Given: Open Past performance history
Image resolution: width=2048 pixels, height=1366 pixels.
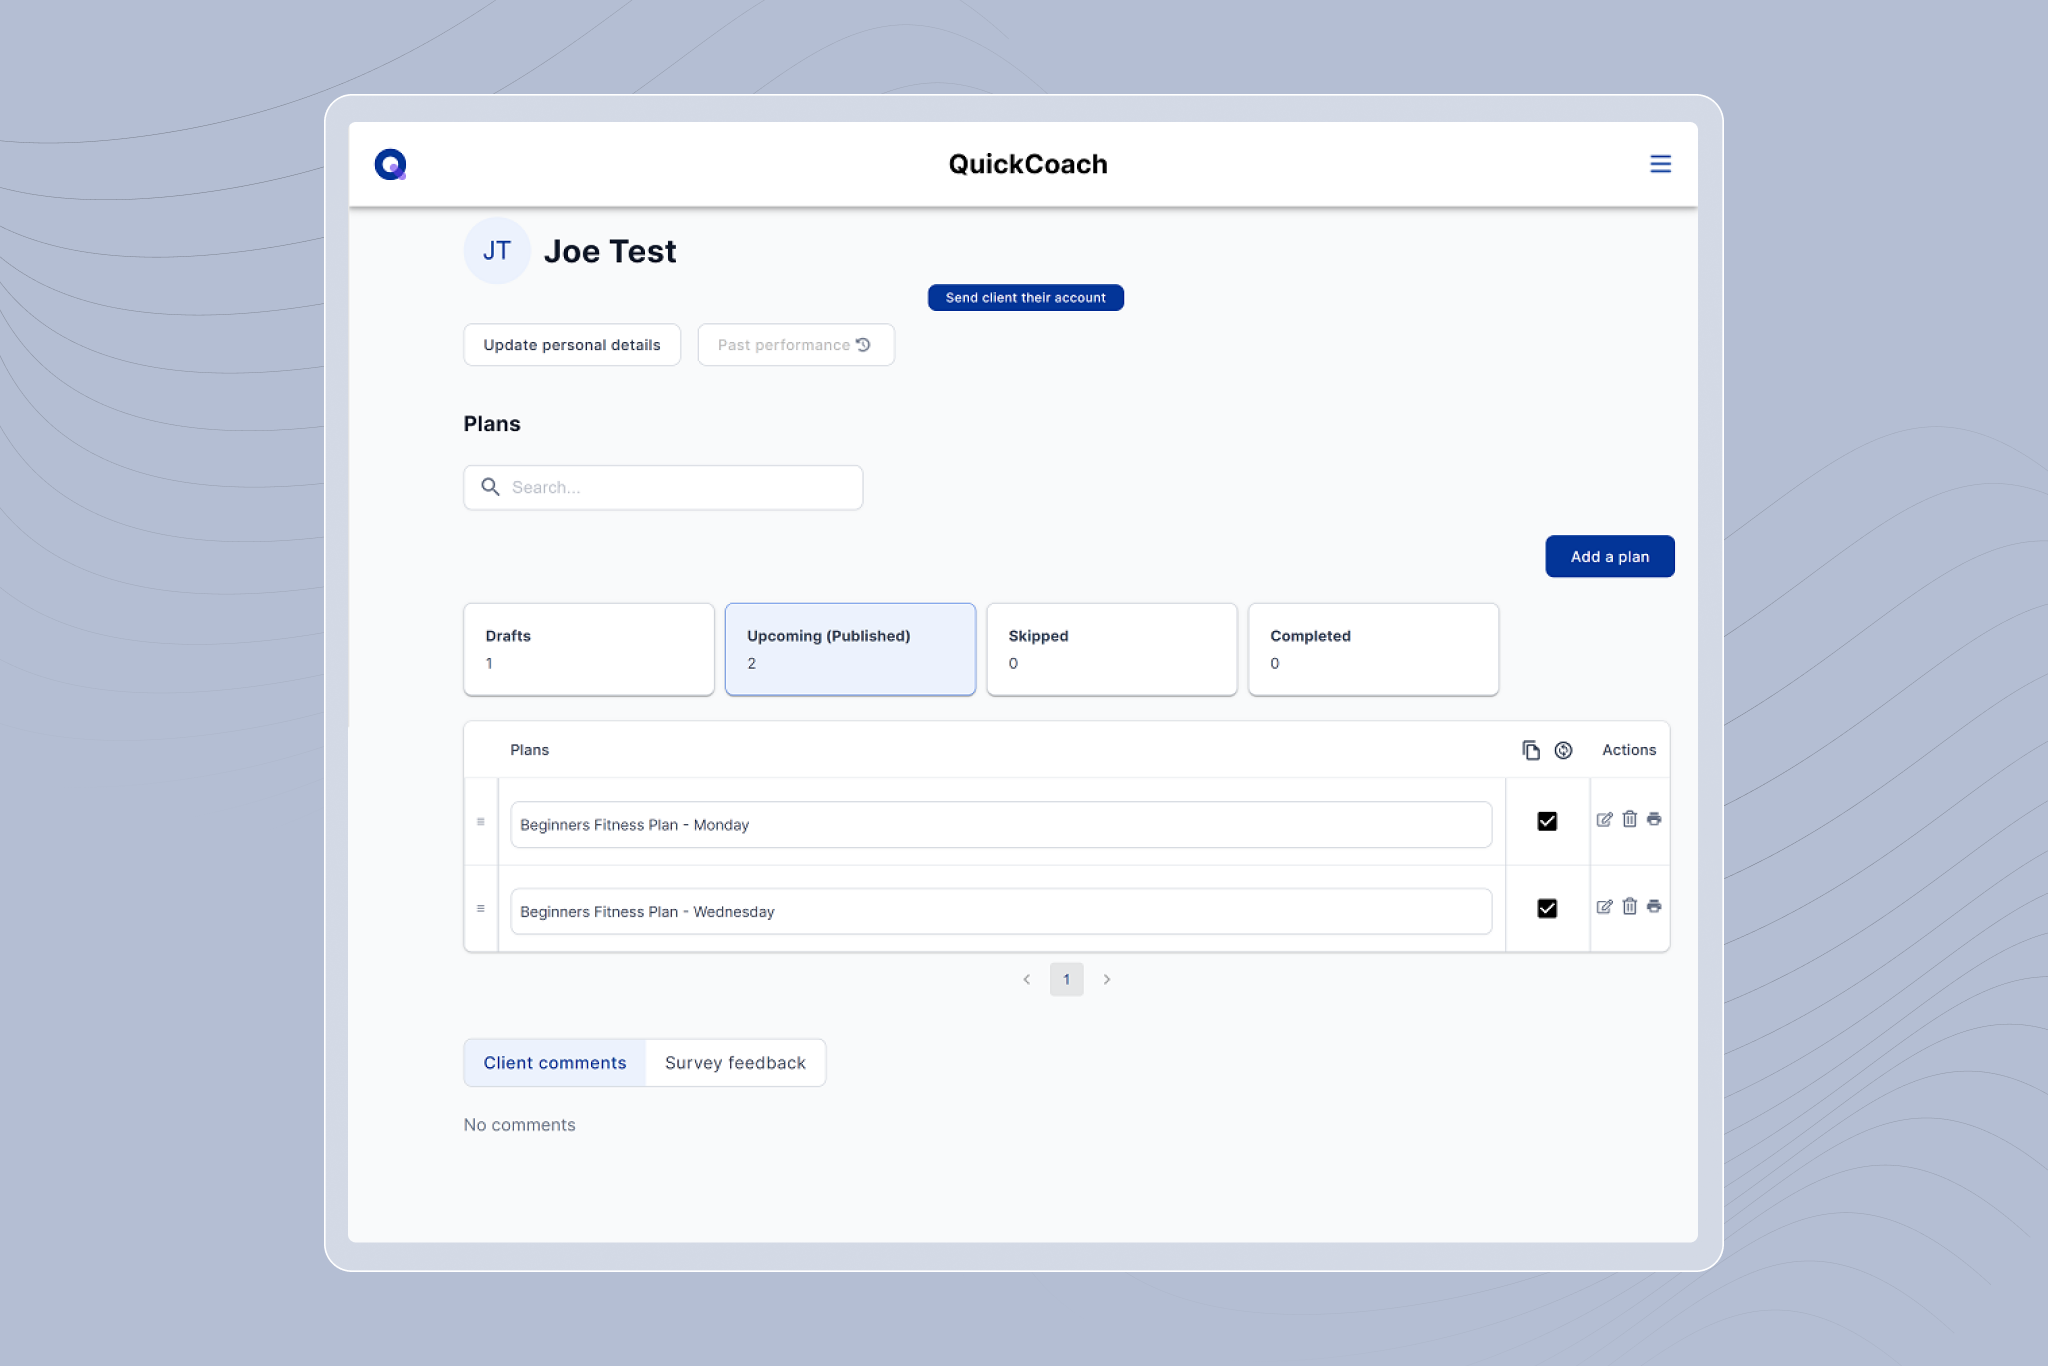Looking at the screenshot, I should [x=794, y=343].
